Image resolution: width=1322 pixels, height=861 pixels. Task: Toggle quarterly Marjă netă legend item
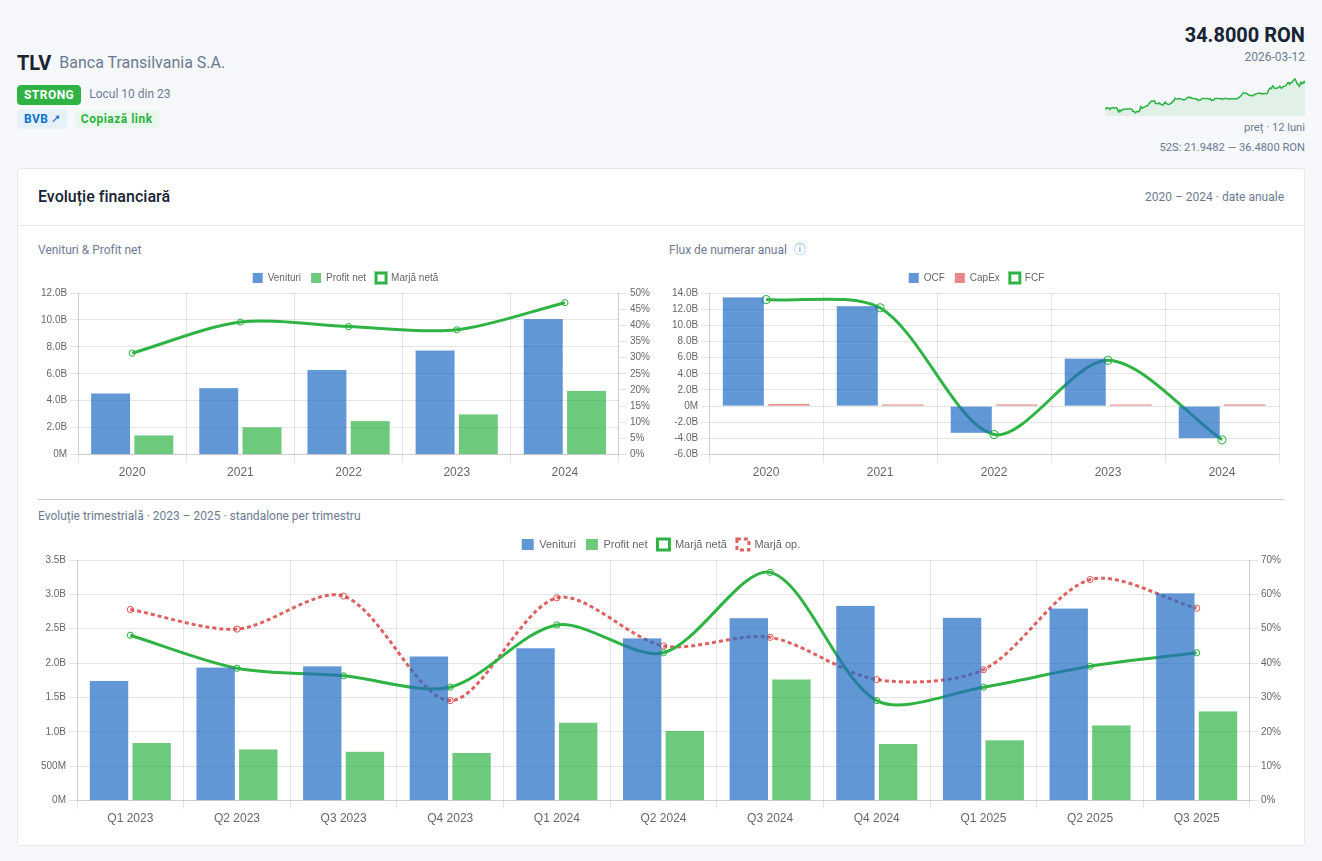click(691, 544)
